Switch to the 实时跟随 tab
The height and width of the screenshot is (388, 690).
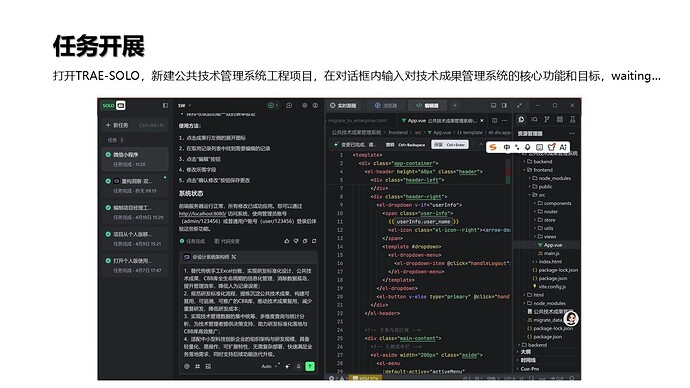[x=343, y=106]
